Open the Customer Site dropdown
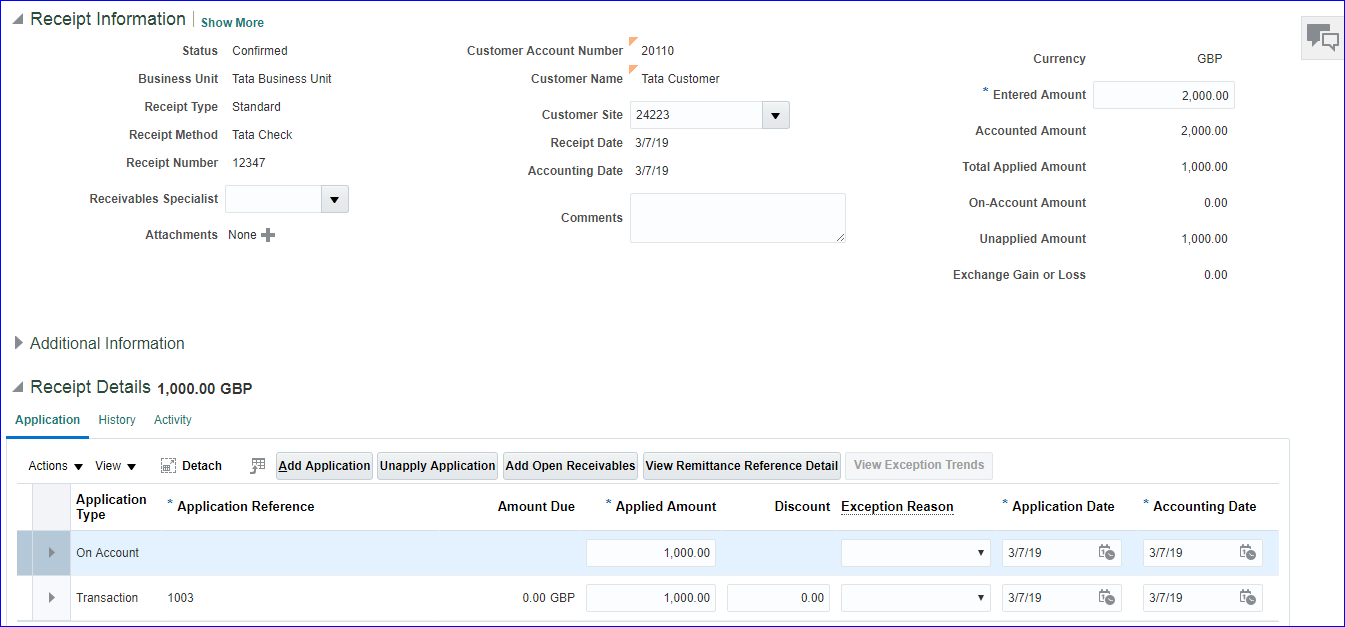1345x627 pixels. pos(776,115)
